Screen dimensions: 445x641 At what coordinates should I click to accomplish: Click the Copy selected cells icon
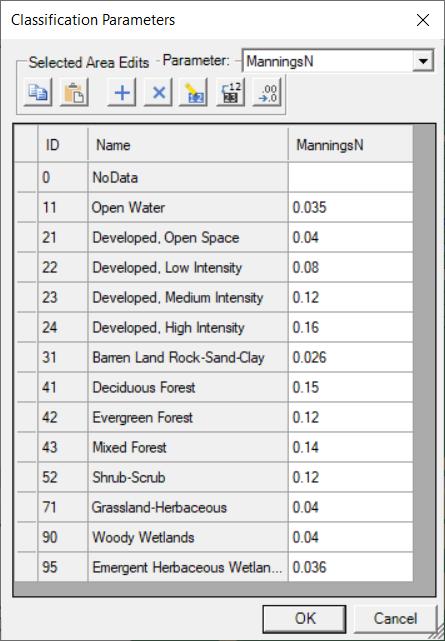coord(38,92)
